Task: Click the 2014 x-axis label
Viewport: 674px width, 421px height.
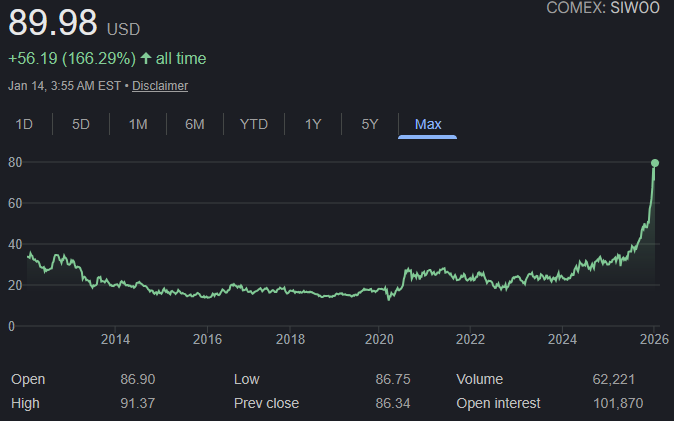Action: click(115, 339)
